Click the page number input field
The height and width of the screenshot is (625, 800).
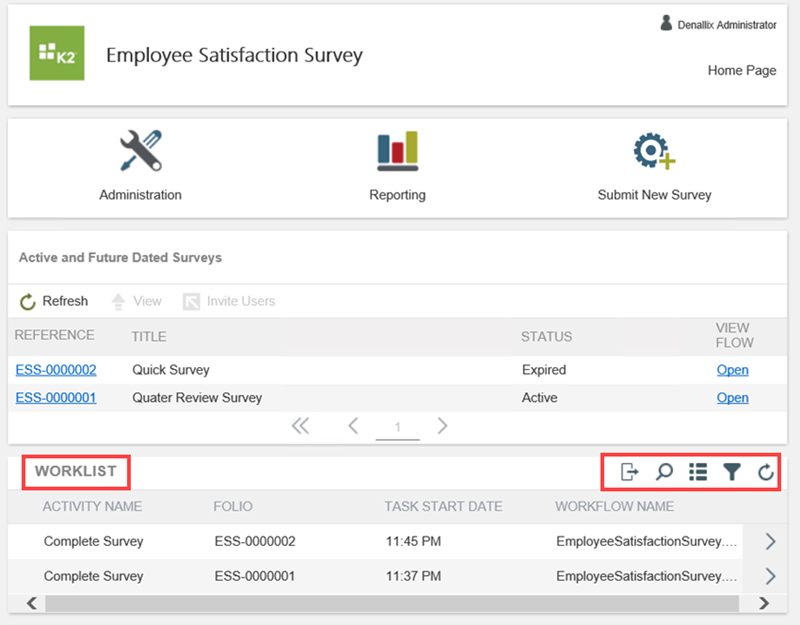pos(397,428)
